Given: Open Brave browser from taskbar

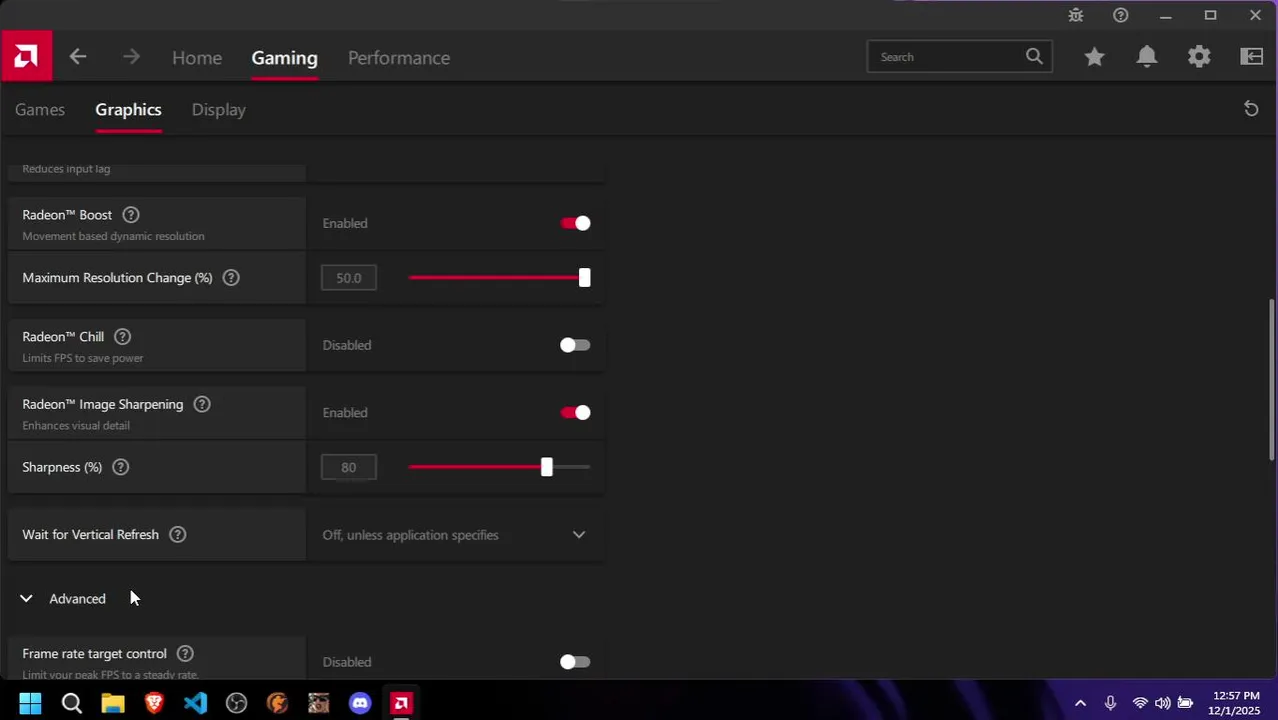Looking at the screenshot, I should click(154, 703).
